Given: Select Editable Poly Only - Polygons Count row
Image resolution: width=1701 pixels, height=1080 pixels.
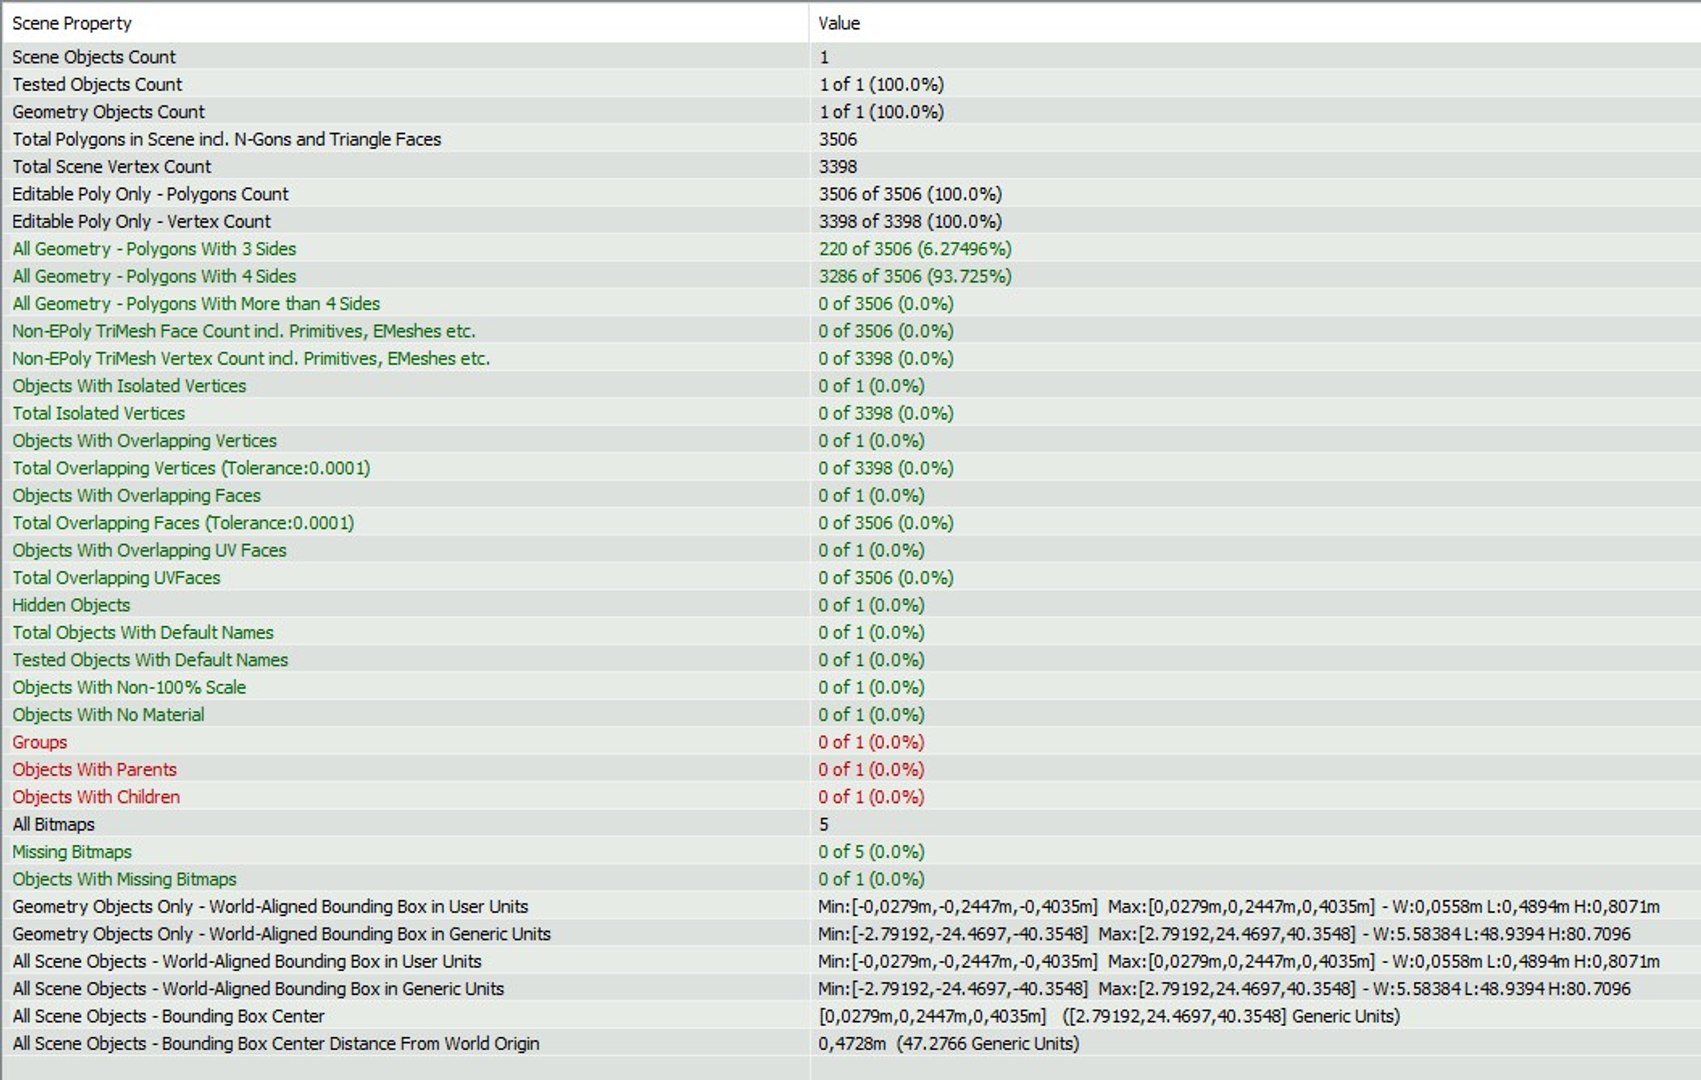Looking at the screenshot, I should (x=850, y=194).
